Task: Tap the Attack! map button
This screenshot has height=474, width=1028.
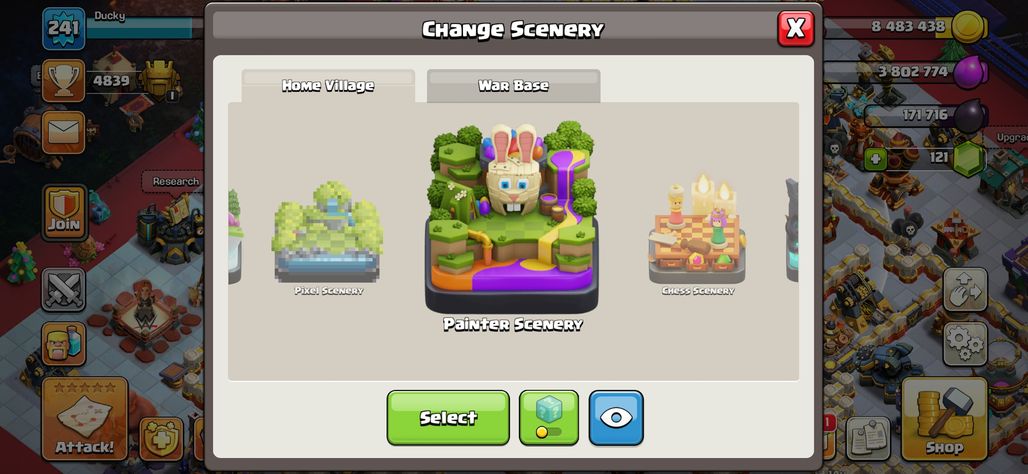Action: 85,419
